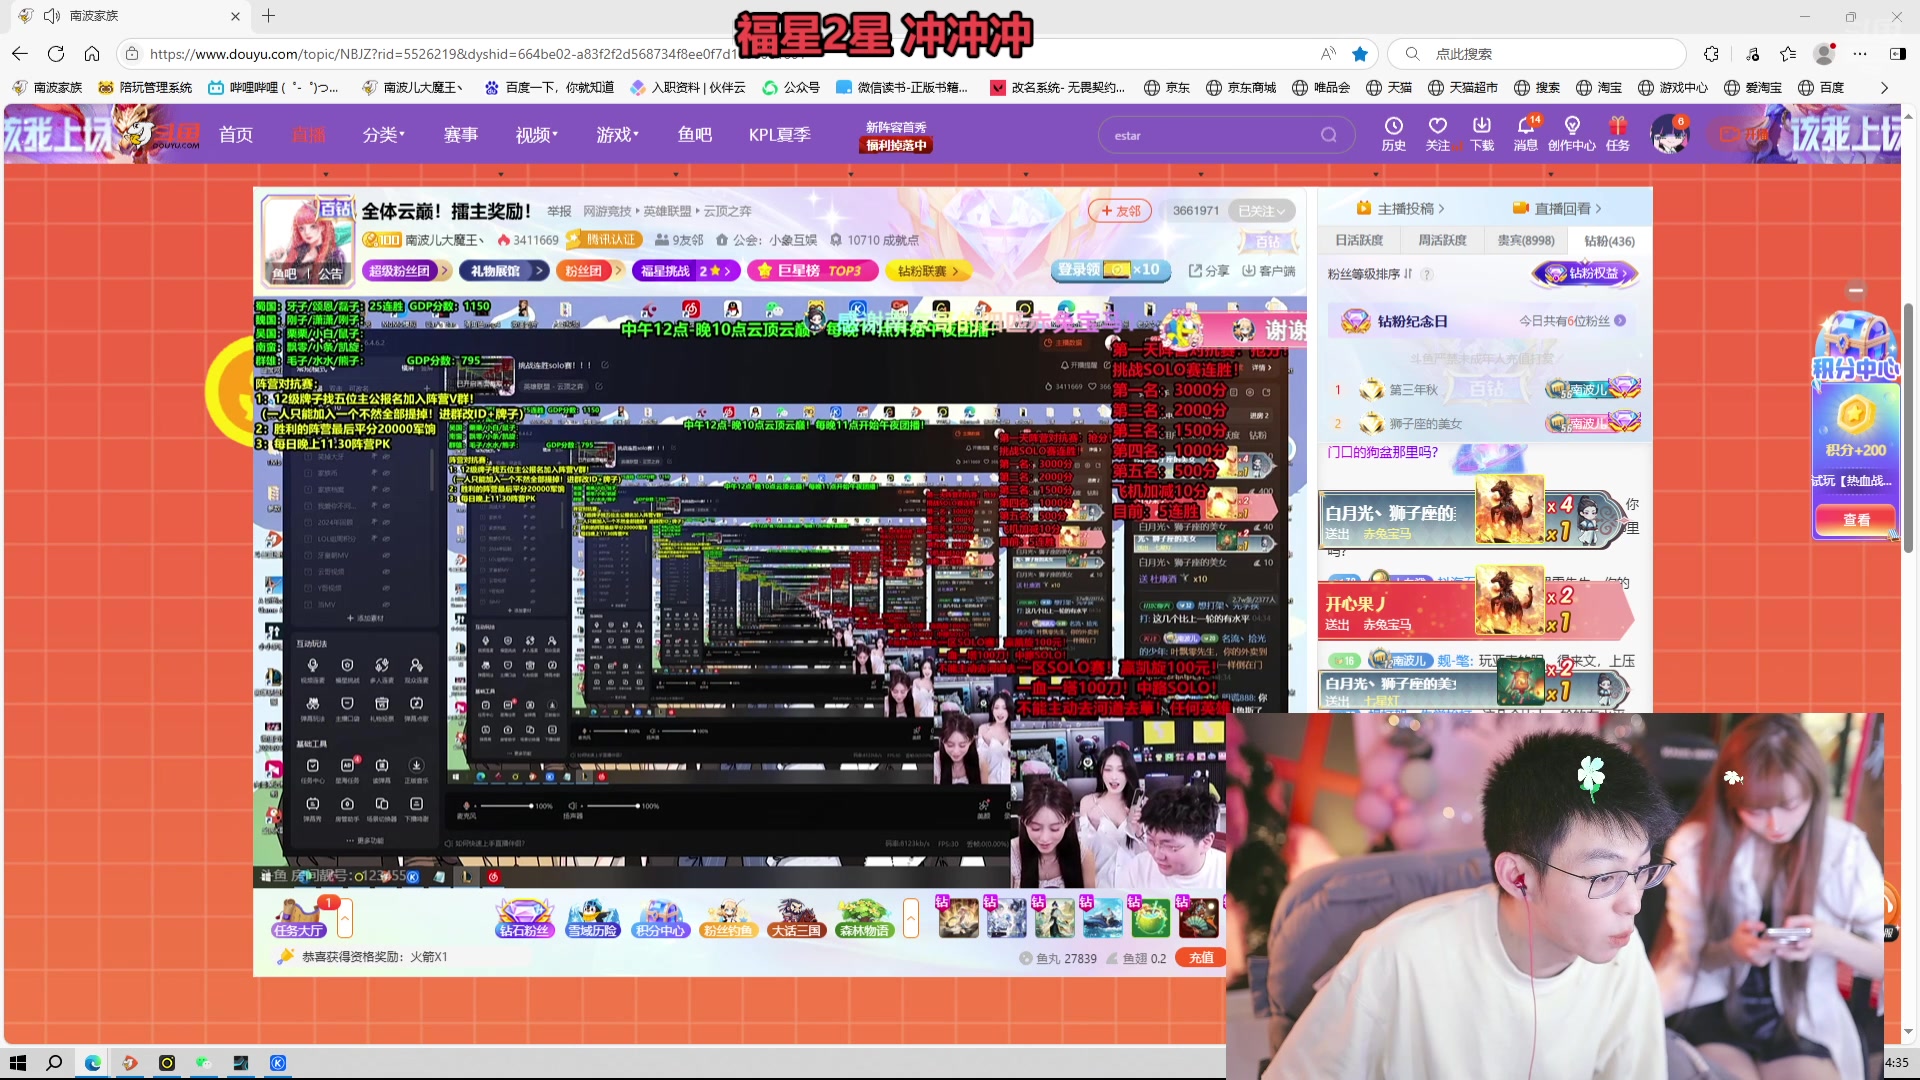Open the 鱼吧 nav item
1920x1080 pixels.
tap(695, 135)
